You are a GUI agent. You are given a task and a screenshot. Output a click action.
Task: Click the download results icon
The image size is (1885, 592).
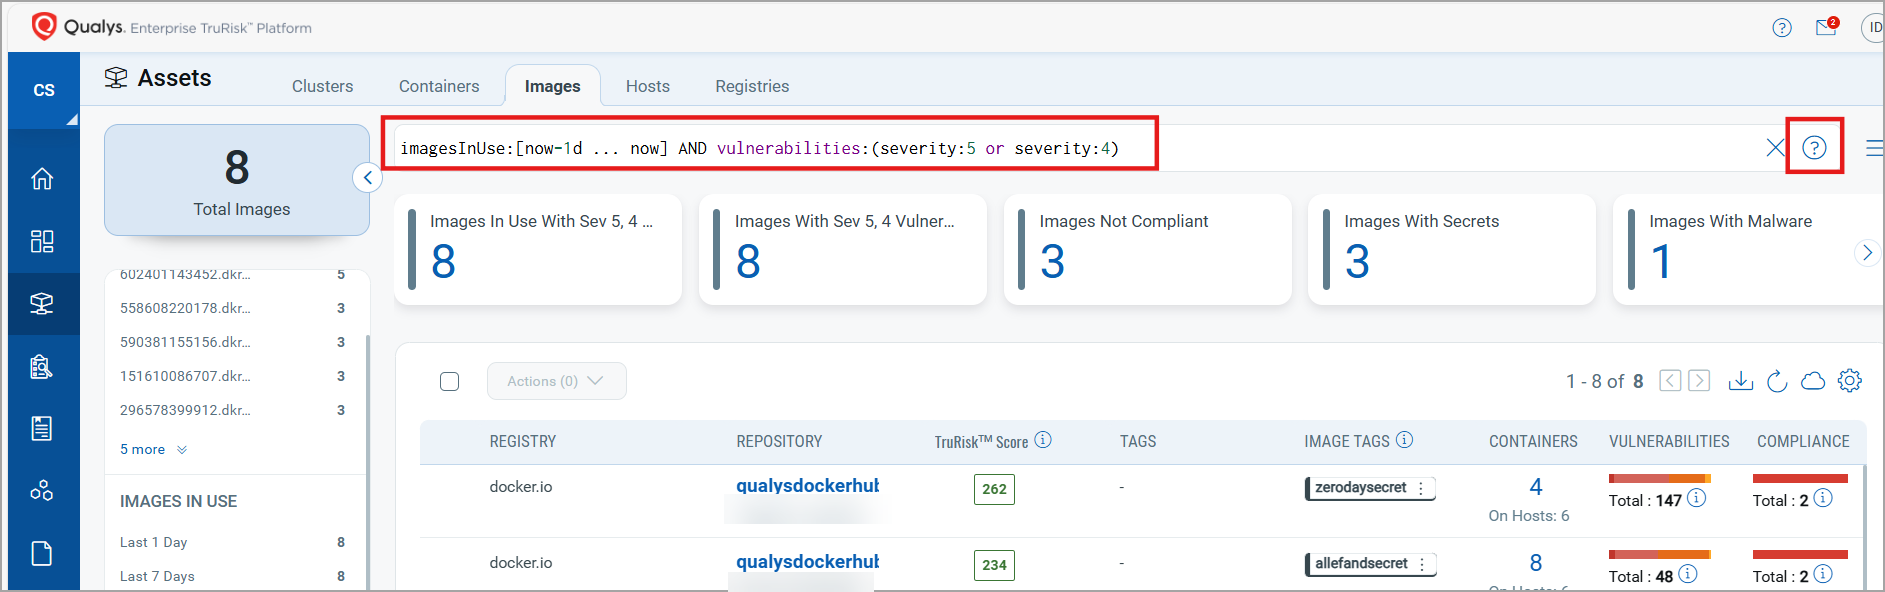click(x=1740, y=381)
